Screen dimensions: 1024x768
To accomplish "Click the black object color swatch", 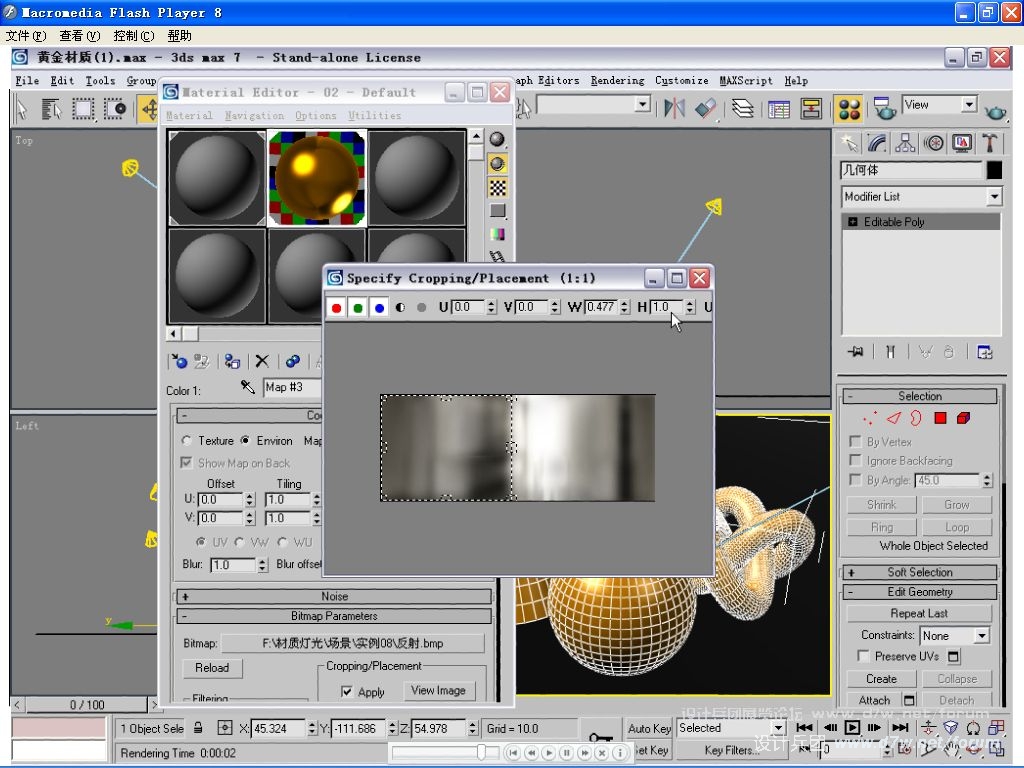I will point(994,171).
